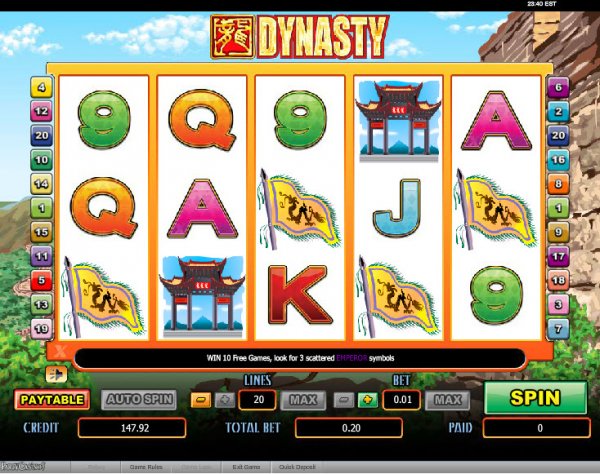Viewport: 600px width, 474px height.
Task: Open the PAYTABLE
Action: click(52, 400)
